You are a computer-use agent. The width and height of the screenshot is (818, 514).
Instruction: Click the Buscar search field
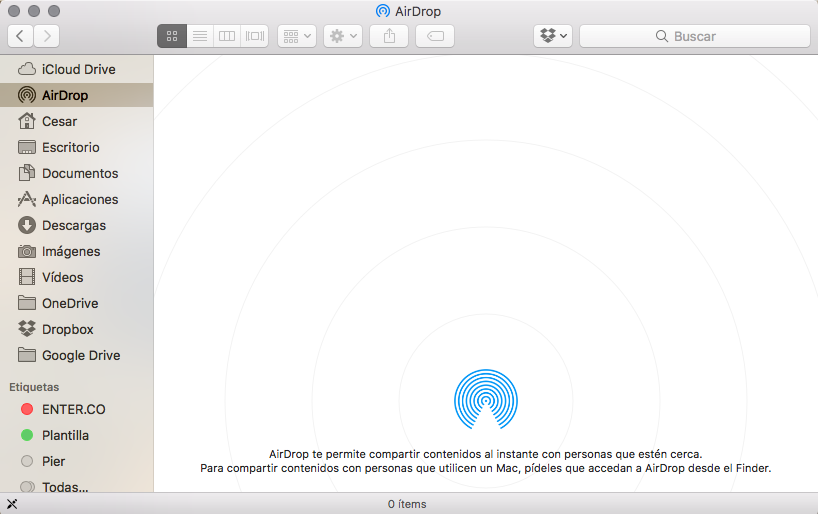click(695, 36)
